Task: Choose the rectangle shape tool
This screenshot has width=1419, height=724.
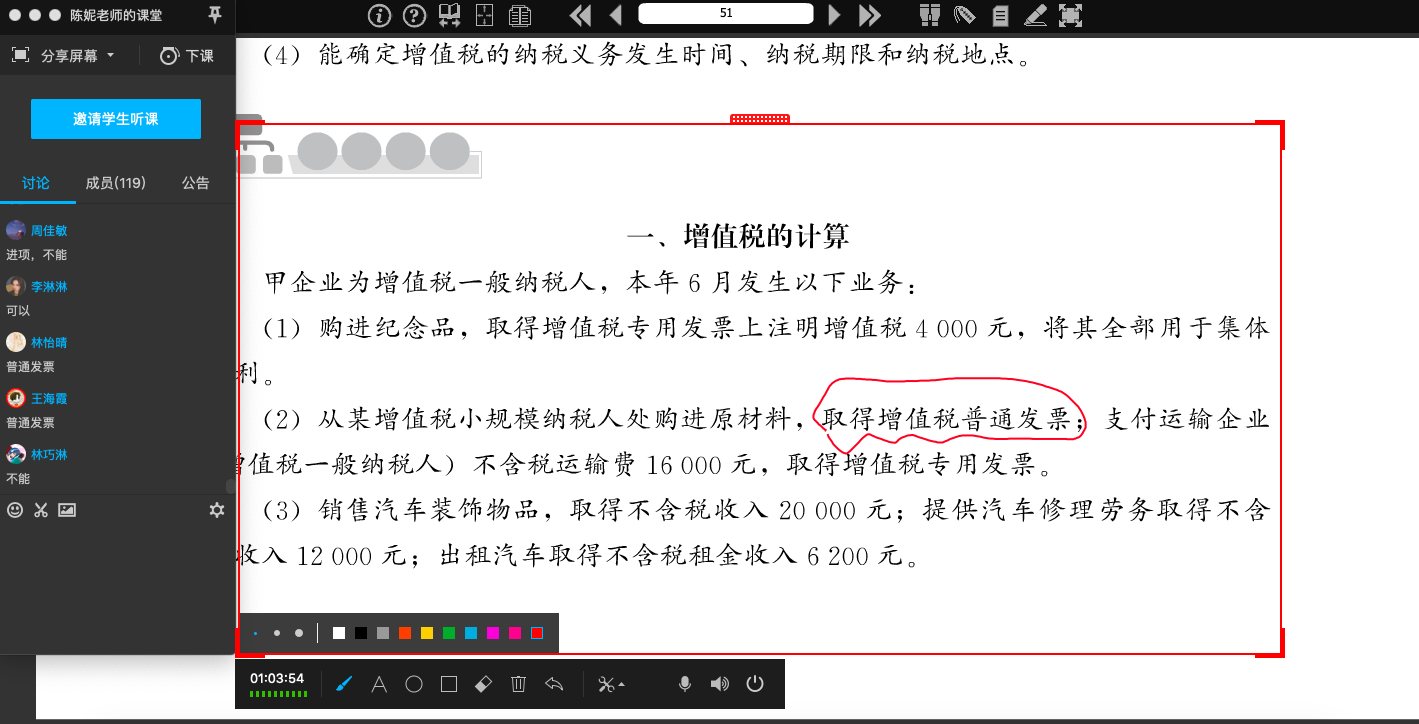Action: [449, 685]
